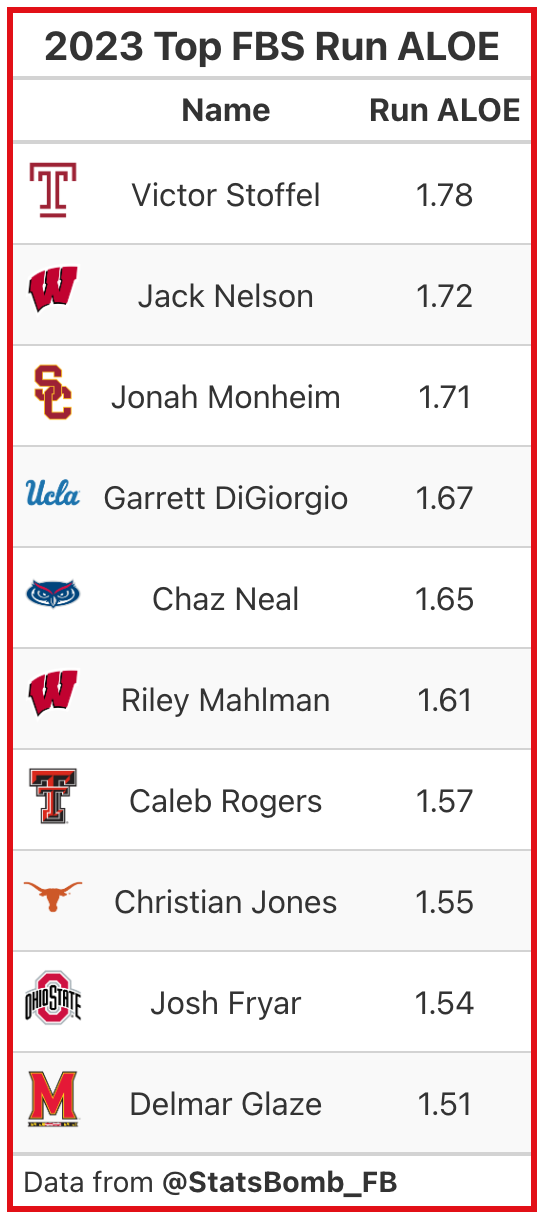
Task: Click the Maryland logo beside Delmar Glaze
Action: point(53,1099)
